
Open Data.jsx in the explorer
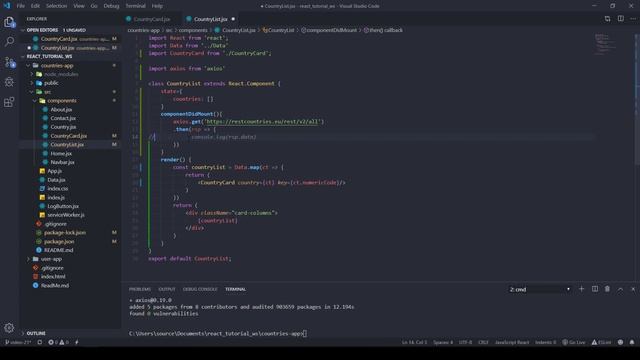click(x=56, y=180)
